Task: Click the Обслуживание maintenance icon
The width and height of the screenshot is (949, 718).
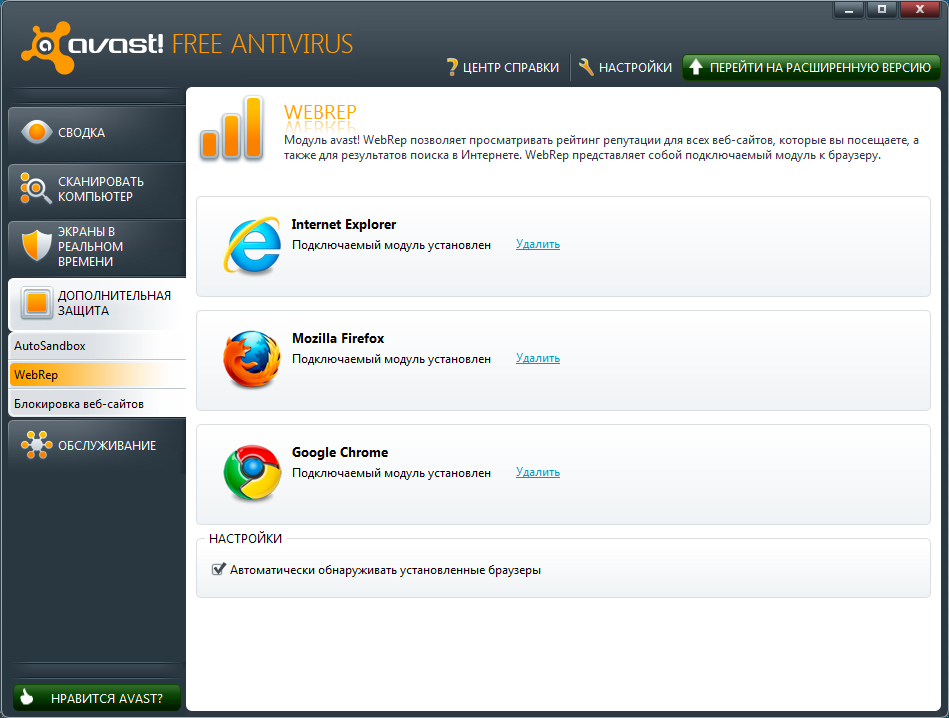Action: point(36,445)
